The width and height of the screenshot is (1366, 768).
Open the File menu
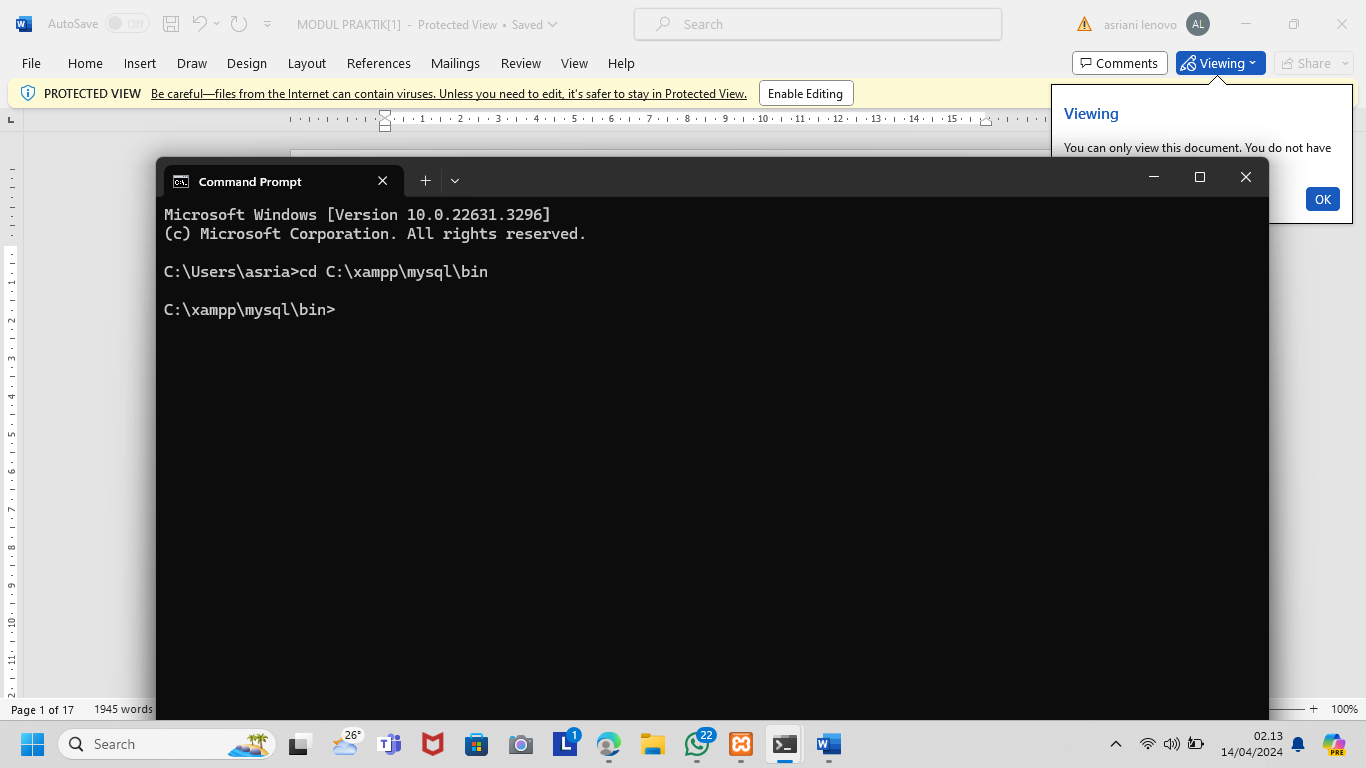31,63
